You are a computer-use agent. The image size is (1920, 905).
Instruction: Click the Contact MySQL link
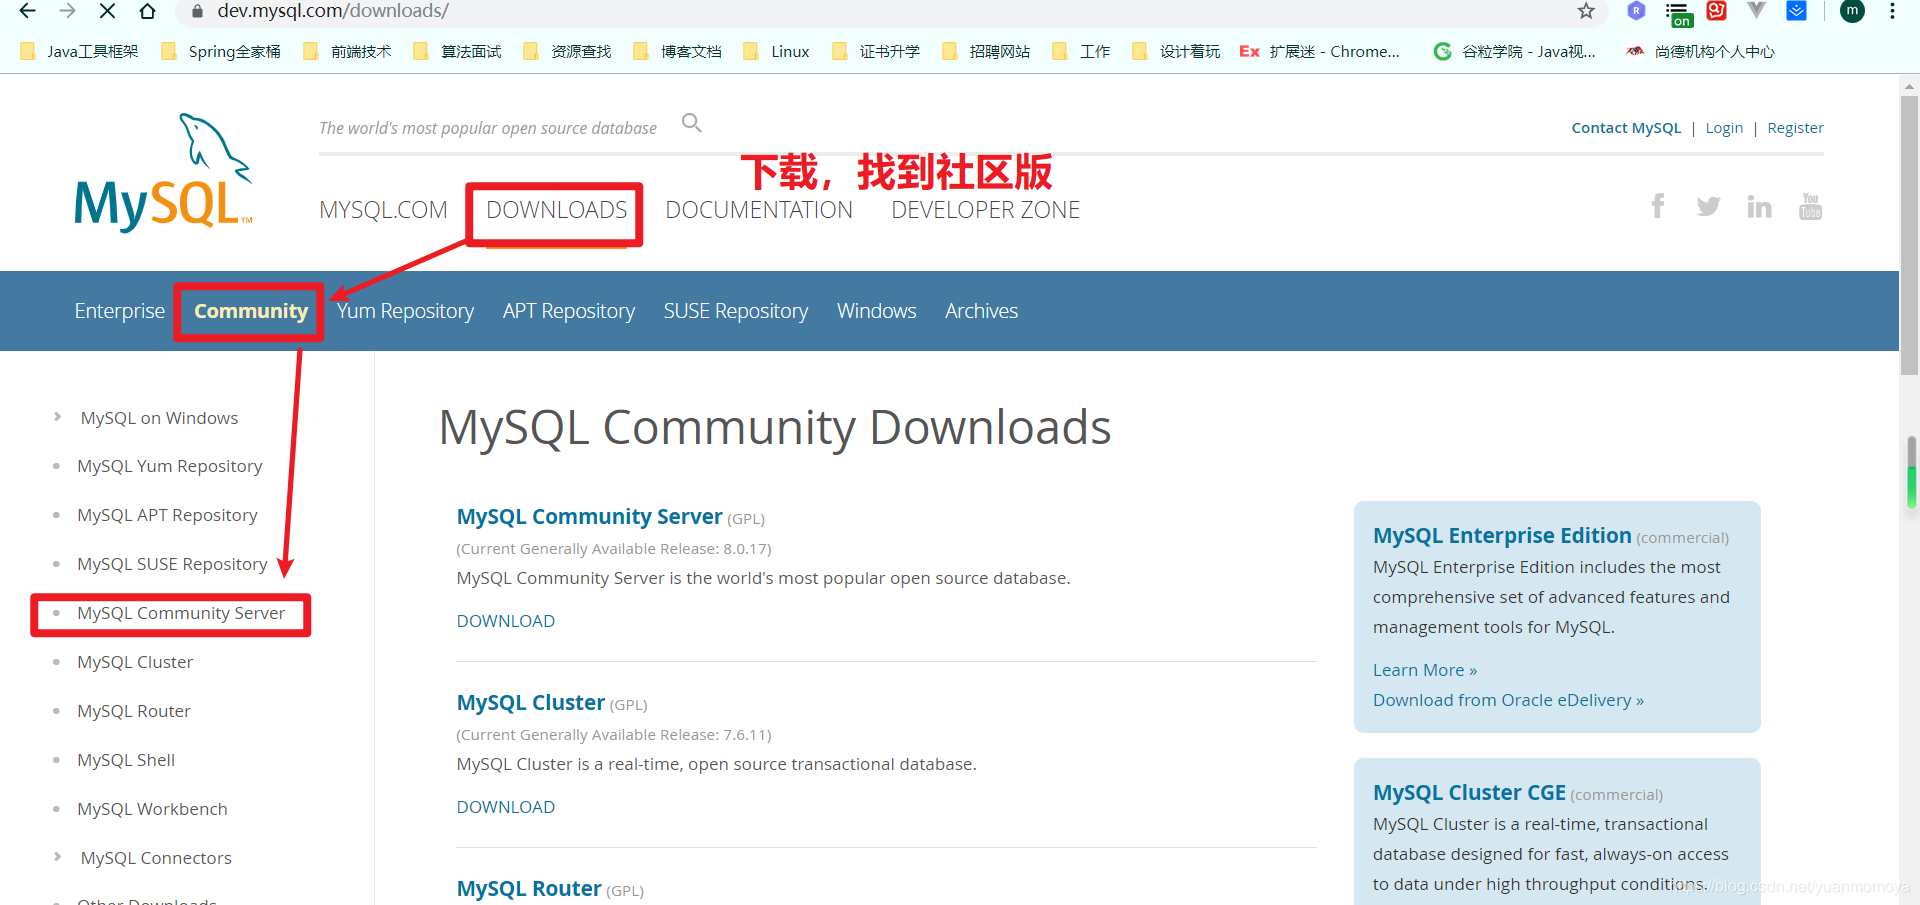1626,128
